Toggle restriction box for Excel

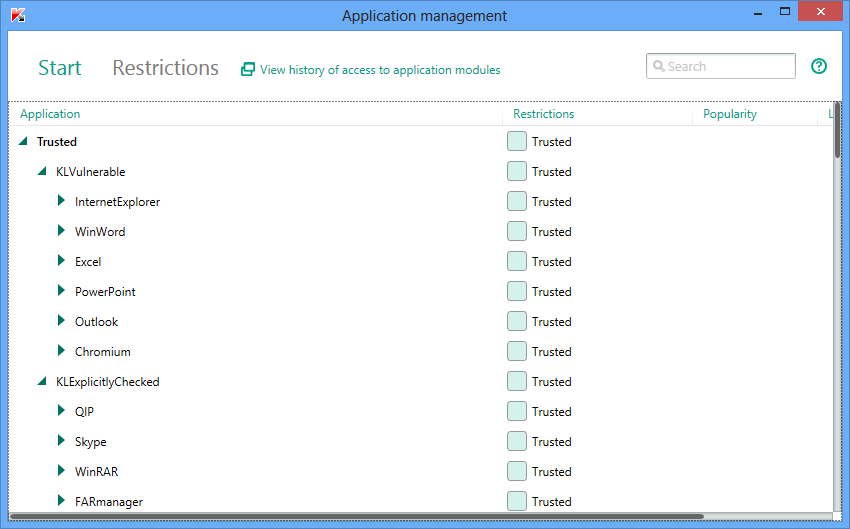[x=517, y=261]
